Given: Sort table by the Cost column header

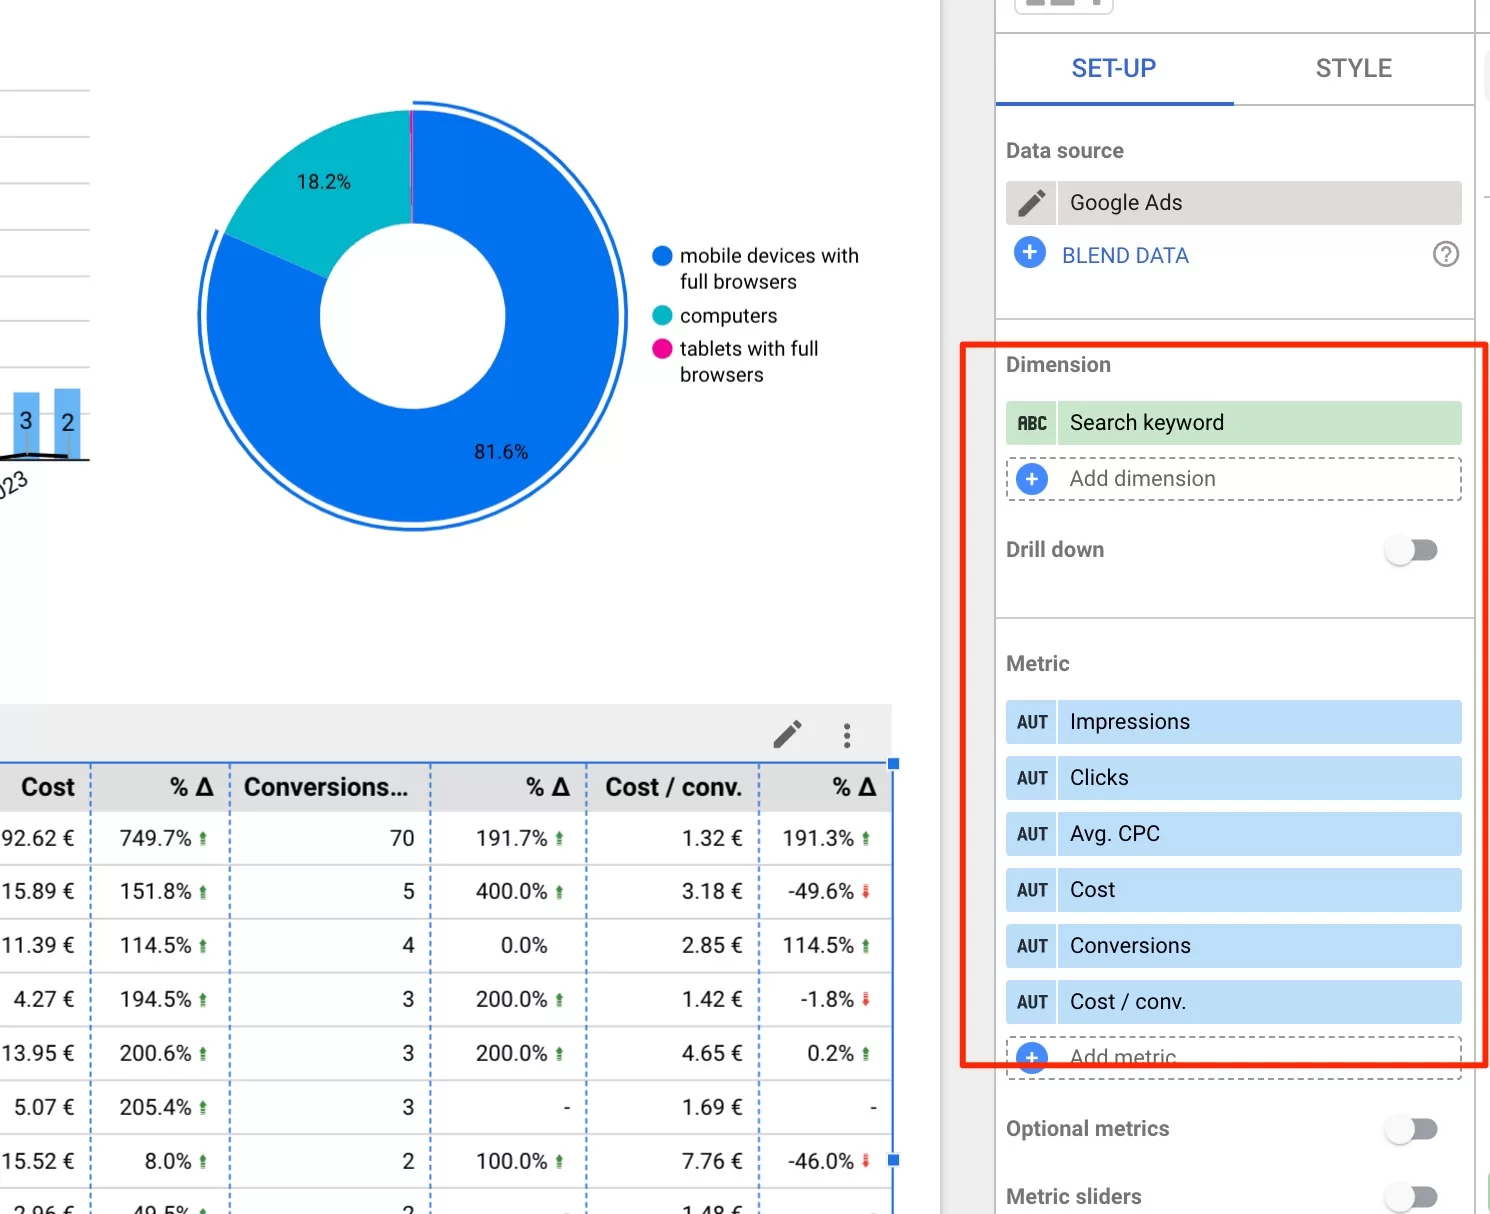Looking at the screenshot, I should click(x=48, y=788).
